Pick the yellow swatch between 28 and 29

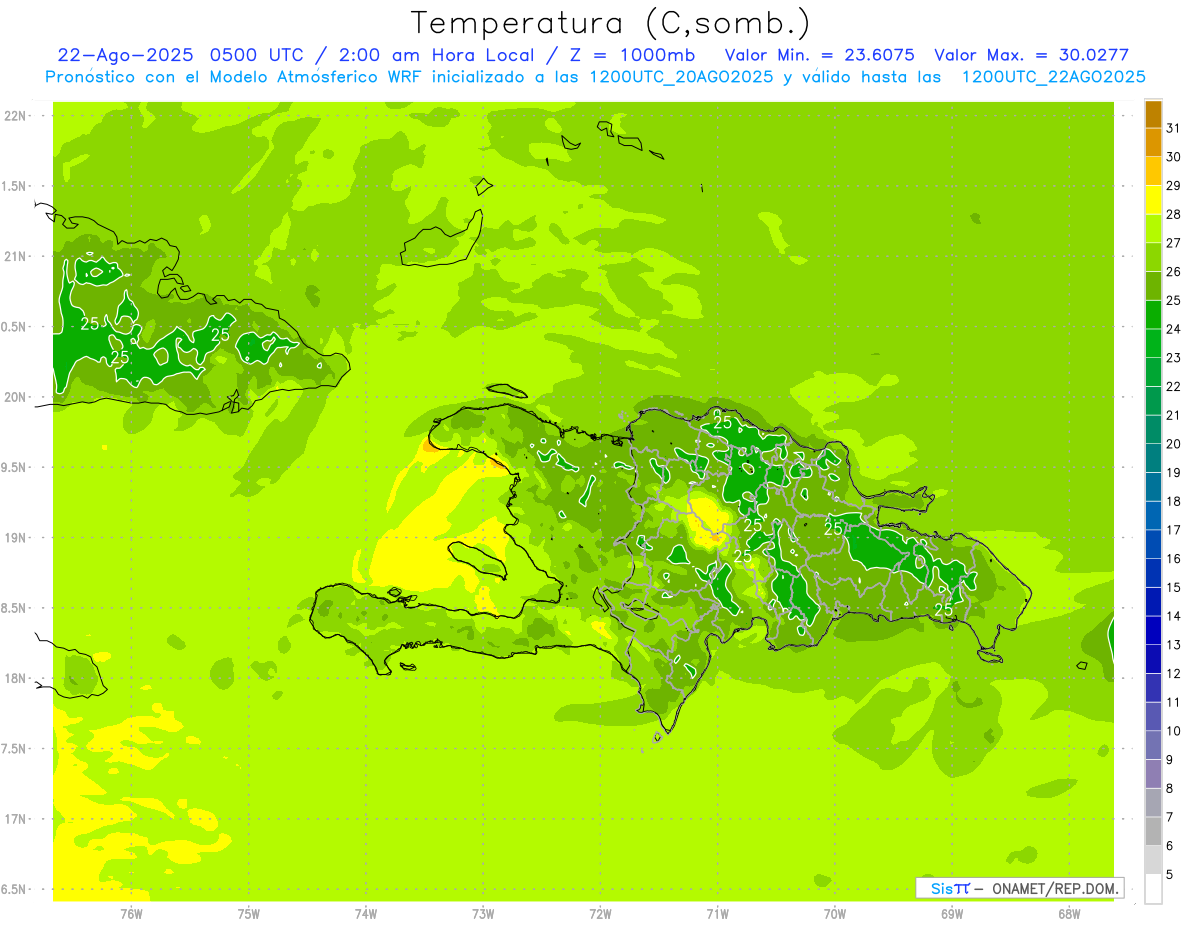click(x=1153, y=200)
